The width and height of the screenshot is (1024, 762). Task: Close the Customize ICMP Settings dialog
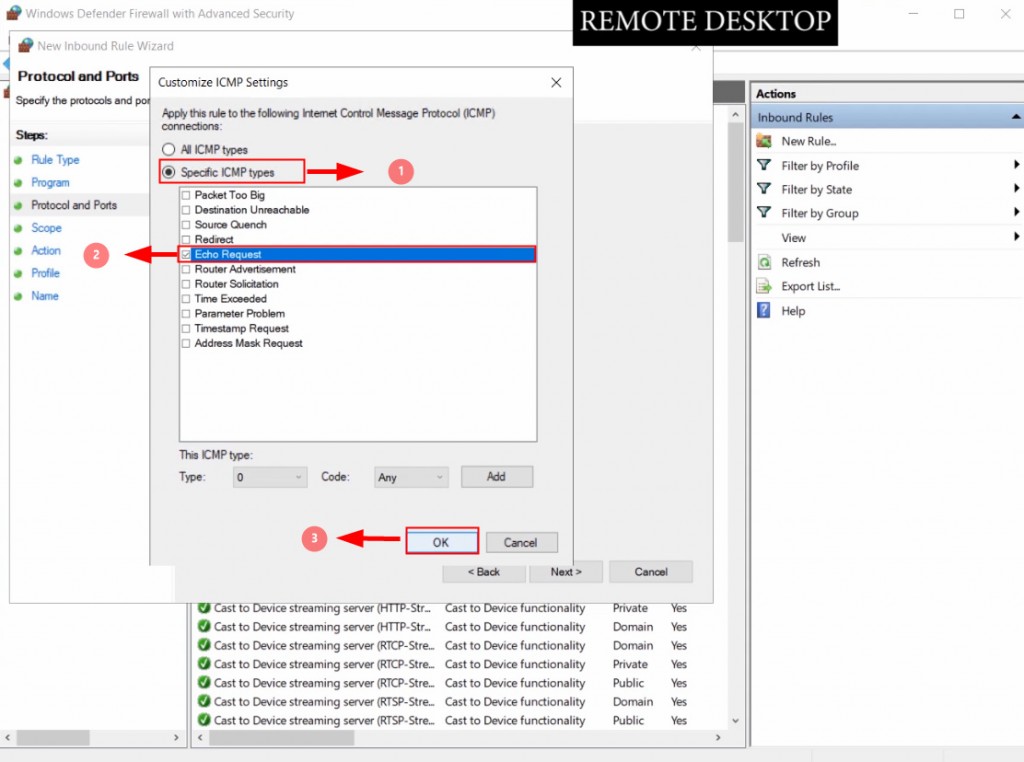556,82
